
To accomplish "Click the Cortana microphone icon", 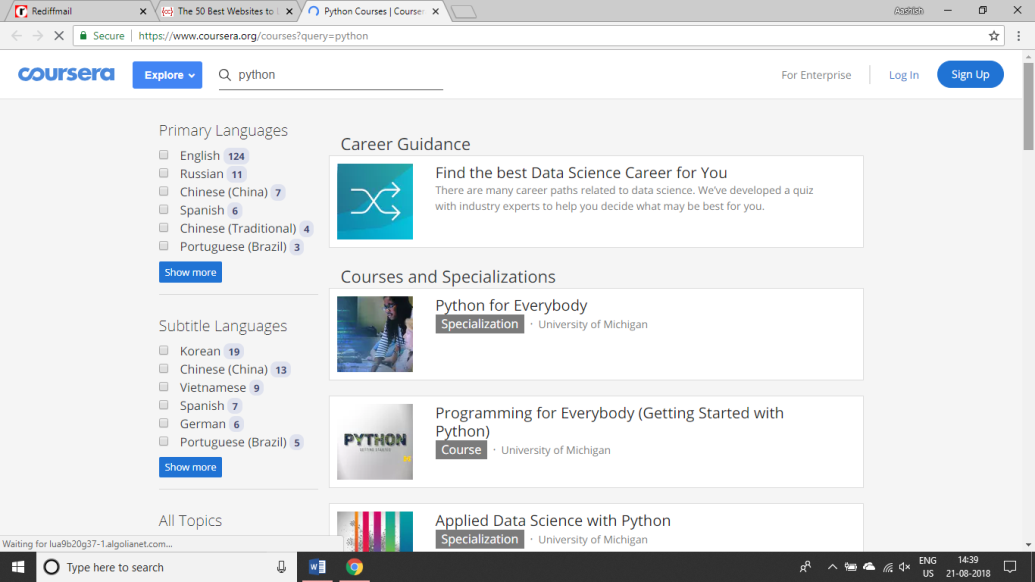I will click(x=281, y=567).
